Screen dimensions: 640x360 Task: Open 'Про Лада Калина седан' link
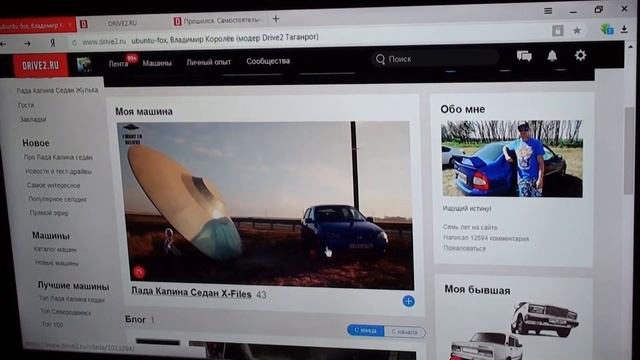tap(58, 157)
